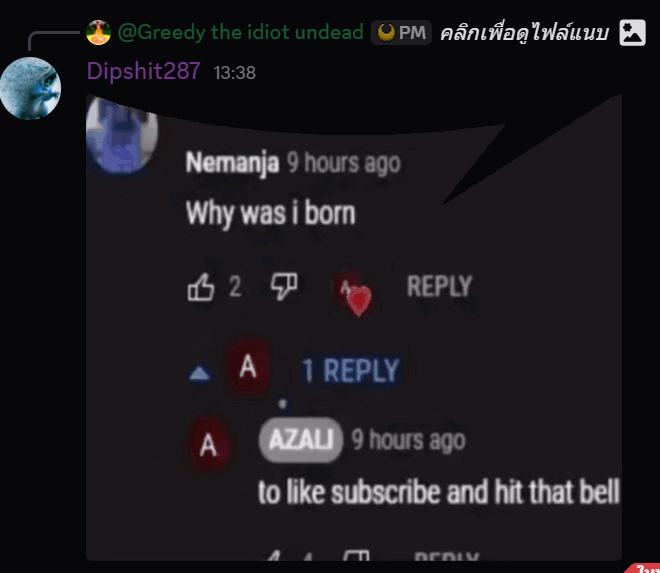The width and height of the screenshot is (660, 573).
Task: Click the AZALI name badge
Action: tap(300, 440)
